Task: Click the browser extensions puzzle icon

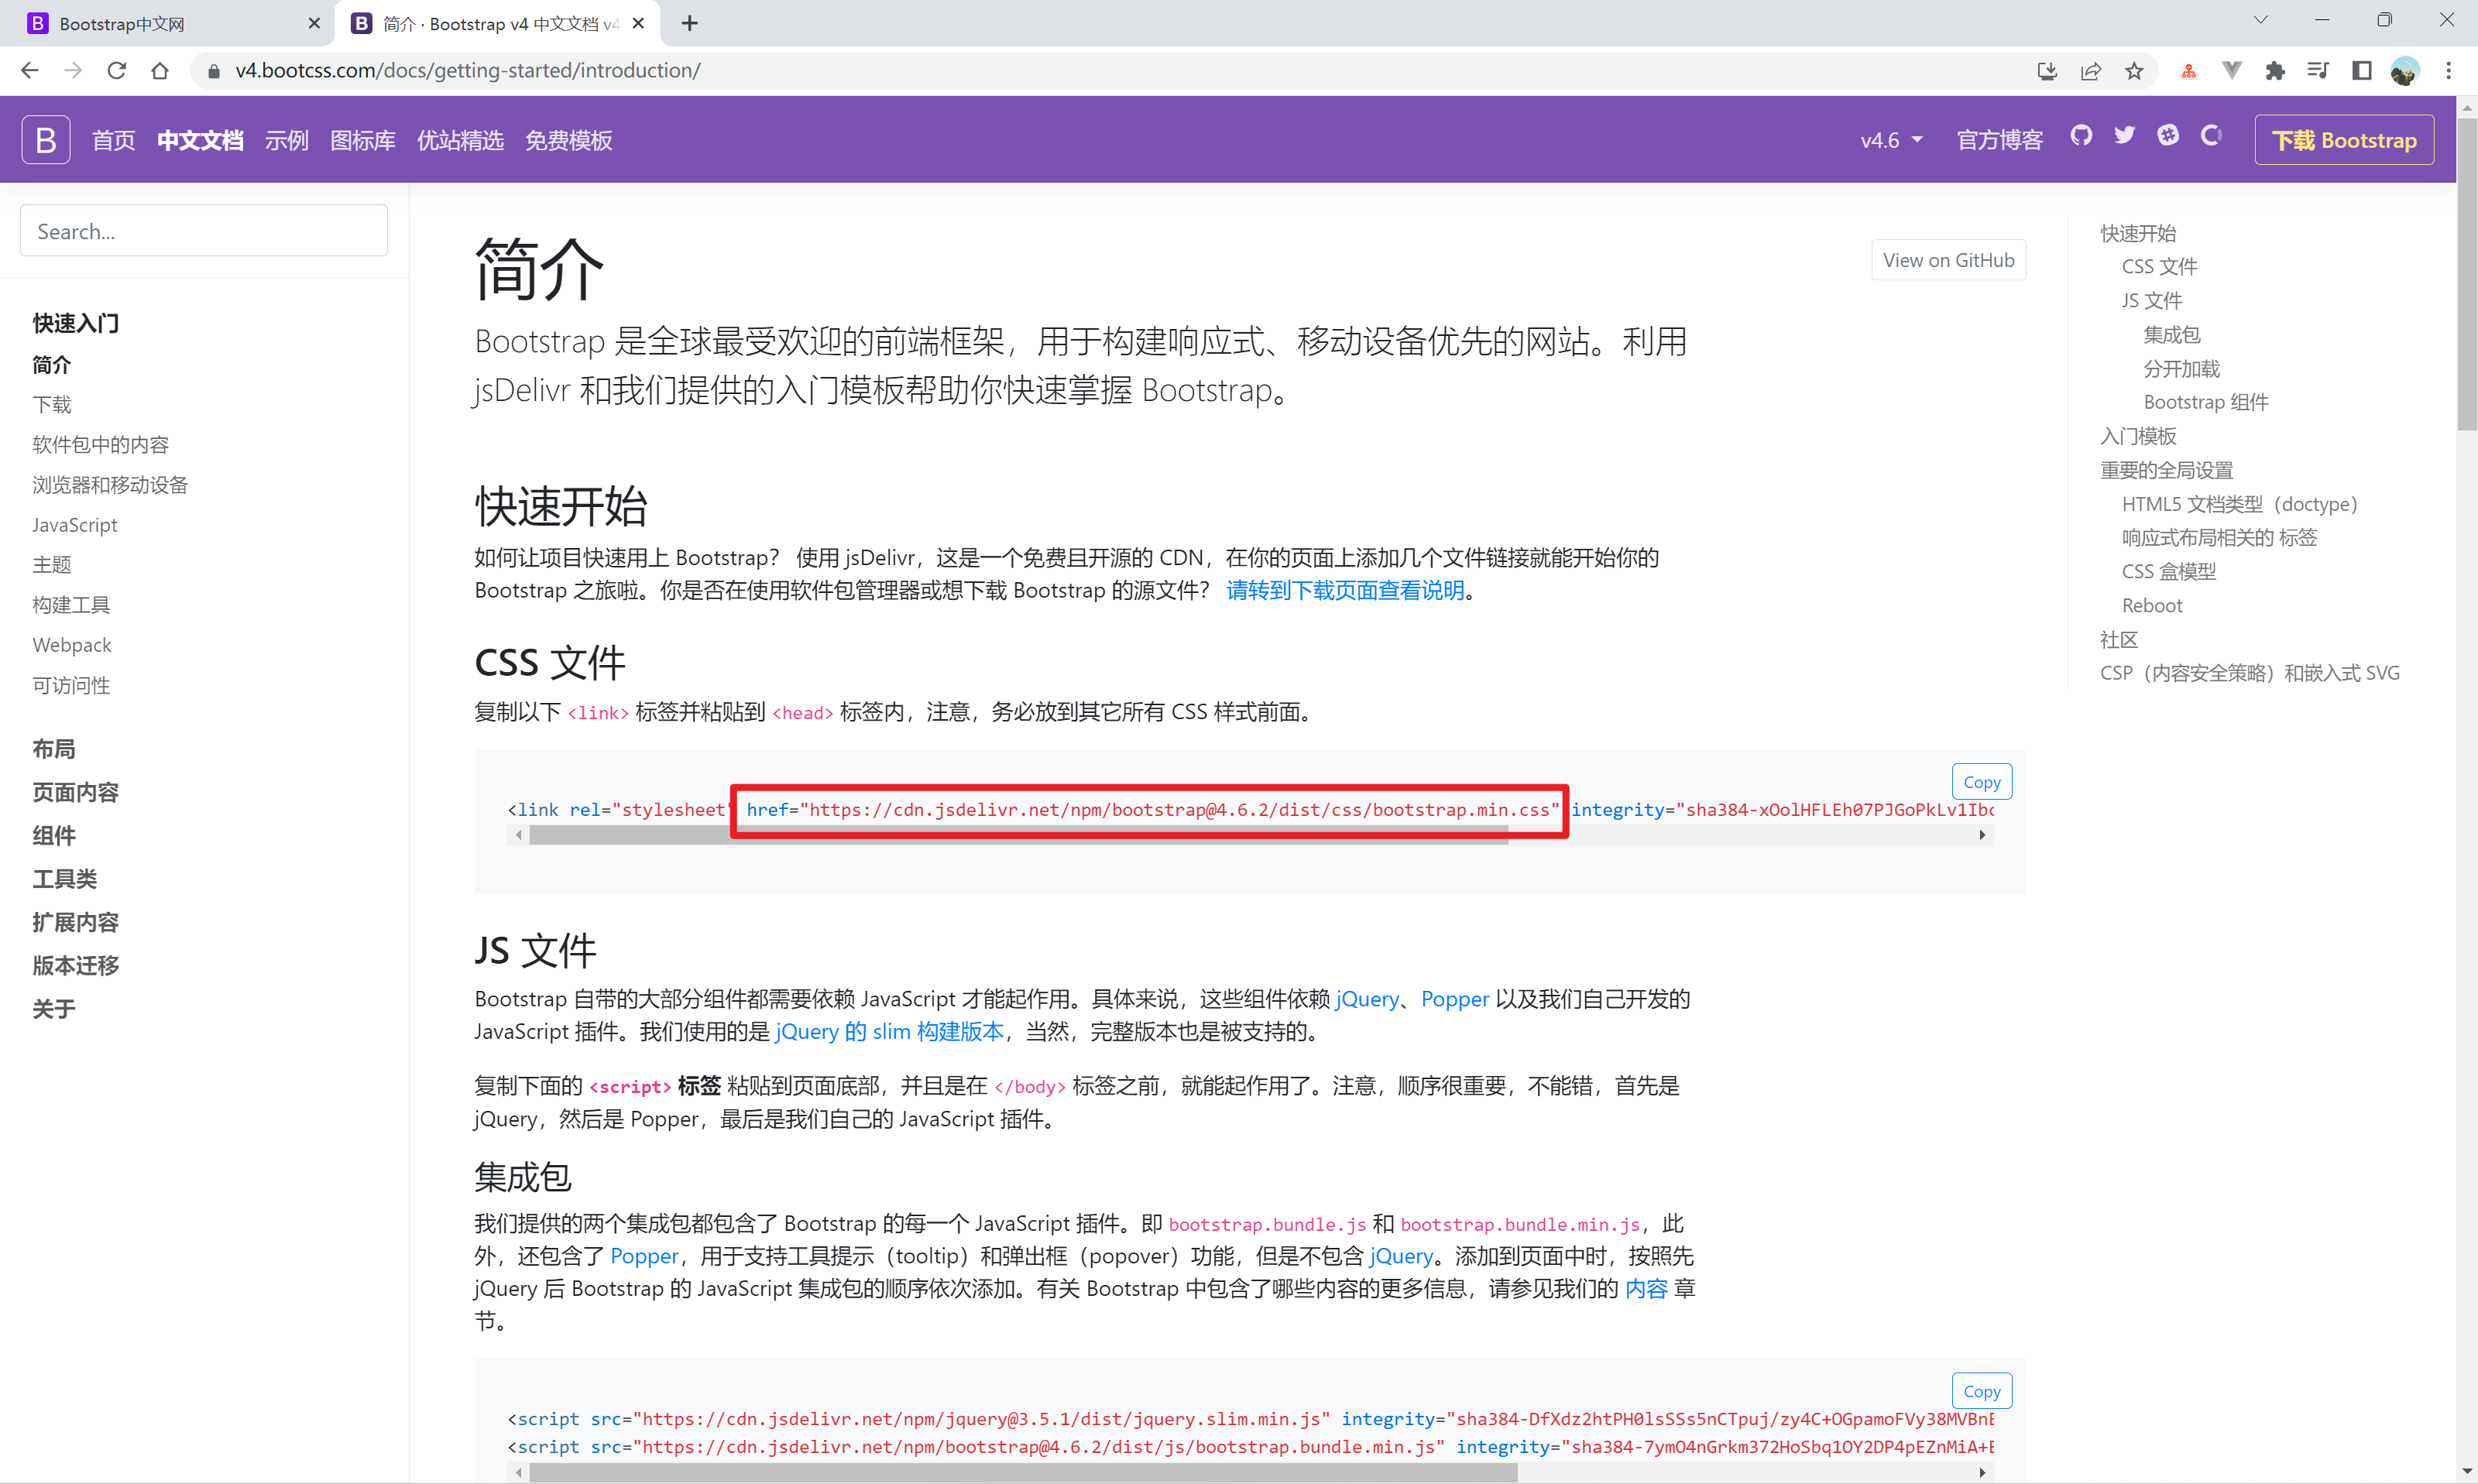Action: click(2275, 70)
